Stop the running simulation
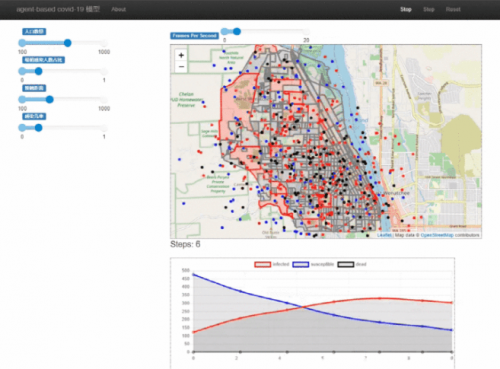 [x=406, y=9]
